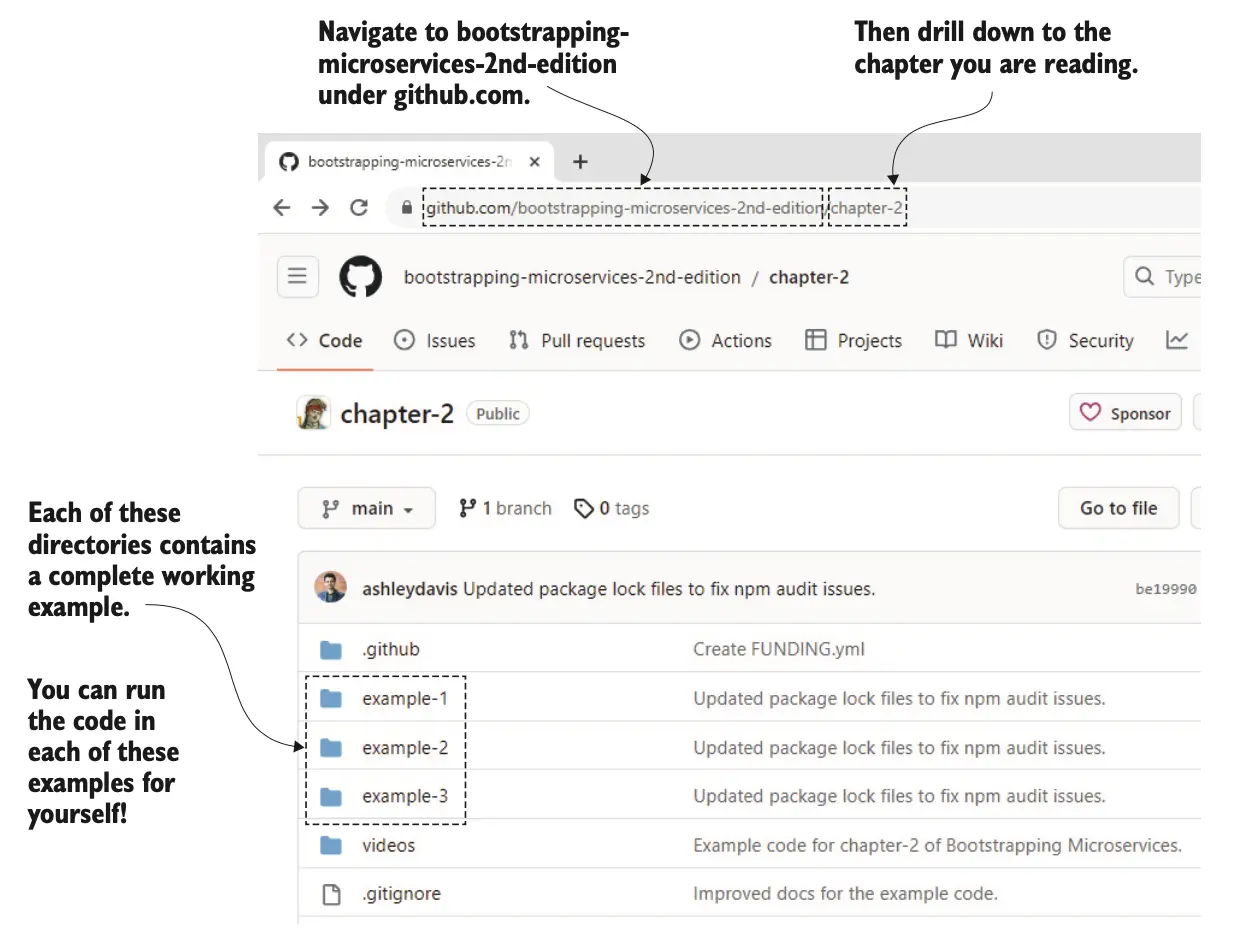Open the .gitignore file
The width and height of the screenshot is (1234, 940).
[x=401, y=894]
